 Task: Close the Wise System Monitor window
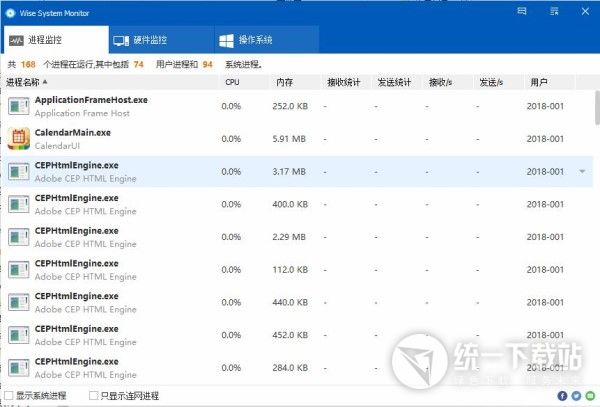coord(585,11)
